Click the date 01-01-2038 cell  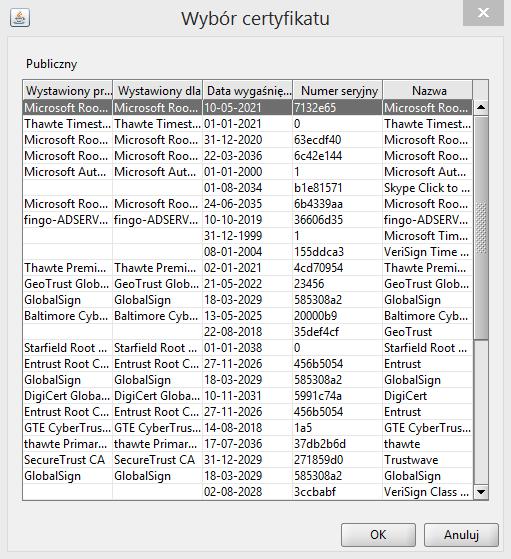(x=247, y=348)
